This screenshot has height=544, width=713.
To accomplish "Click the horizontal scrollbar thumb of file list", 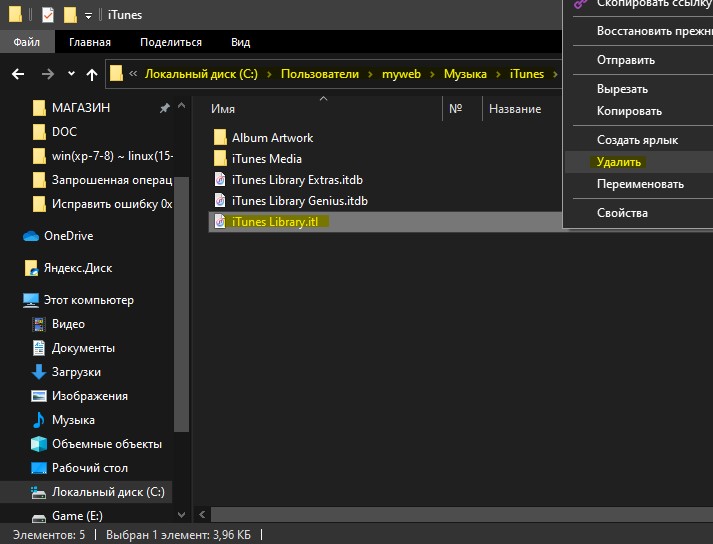I will tap(462, 515).
